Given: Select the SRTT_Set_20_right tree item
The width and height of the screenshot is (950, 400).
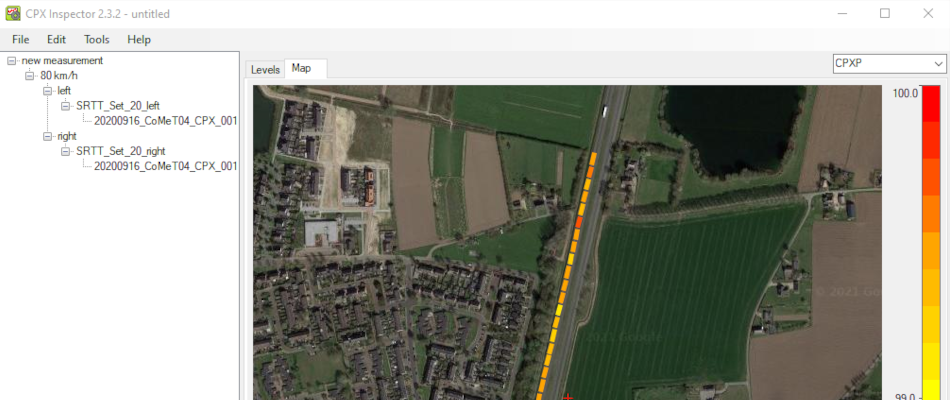Looking at the screenshot, I should click(120, 151).
